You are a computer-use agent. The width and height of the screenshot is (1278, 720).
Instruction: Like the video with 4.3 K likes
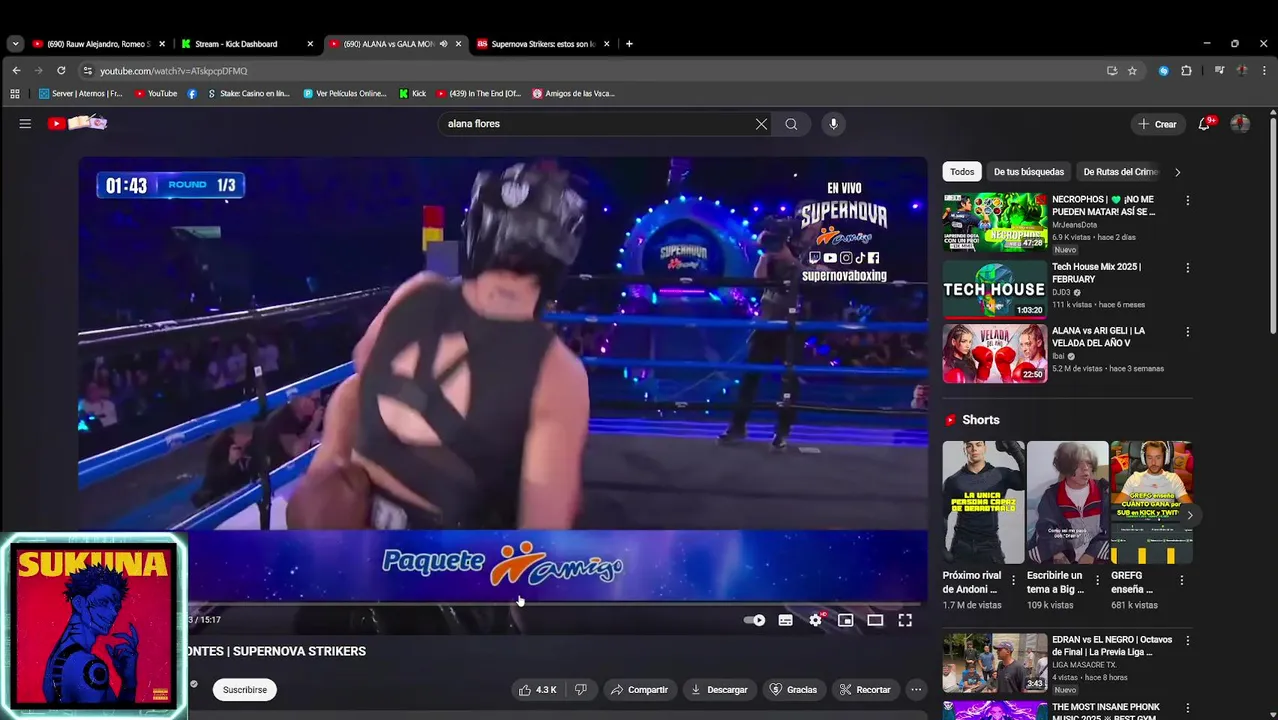pos(537,690)
